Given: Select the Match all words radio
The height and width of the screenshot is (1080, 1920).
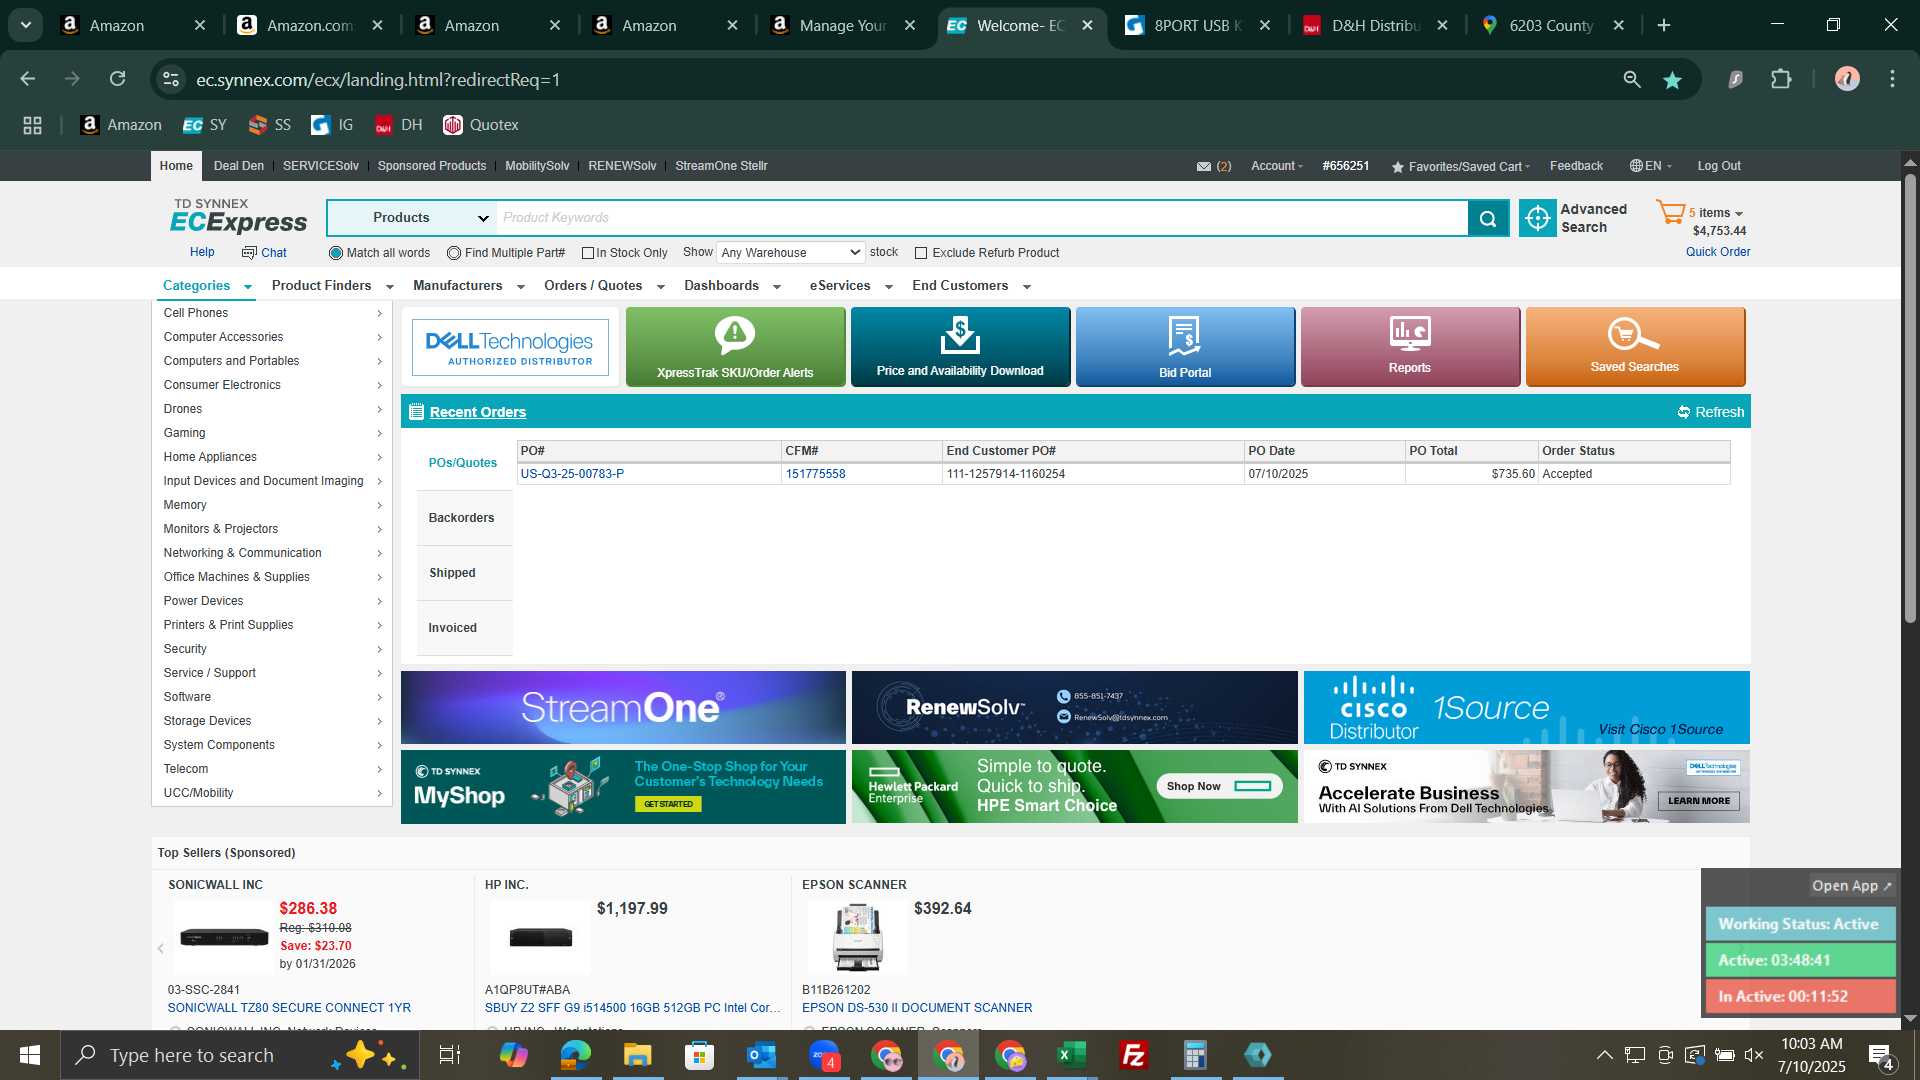Looking at the screenshot, I should click(336, 253).
